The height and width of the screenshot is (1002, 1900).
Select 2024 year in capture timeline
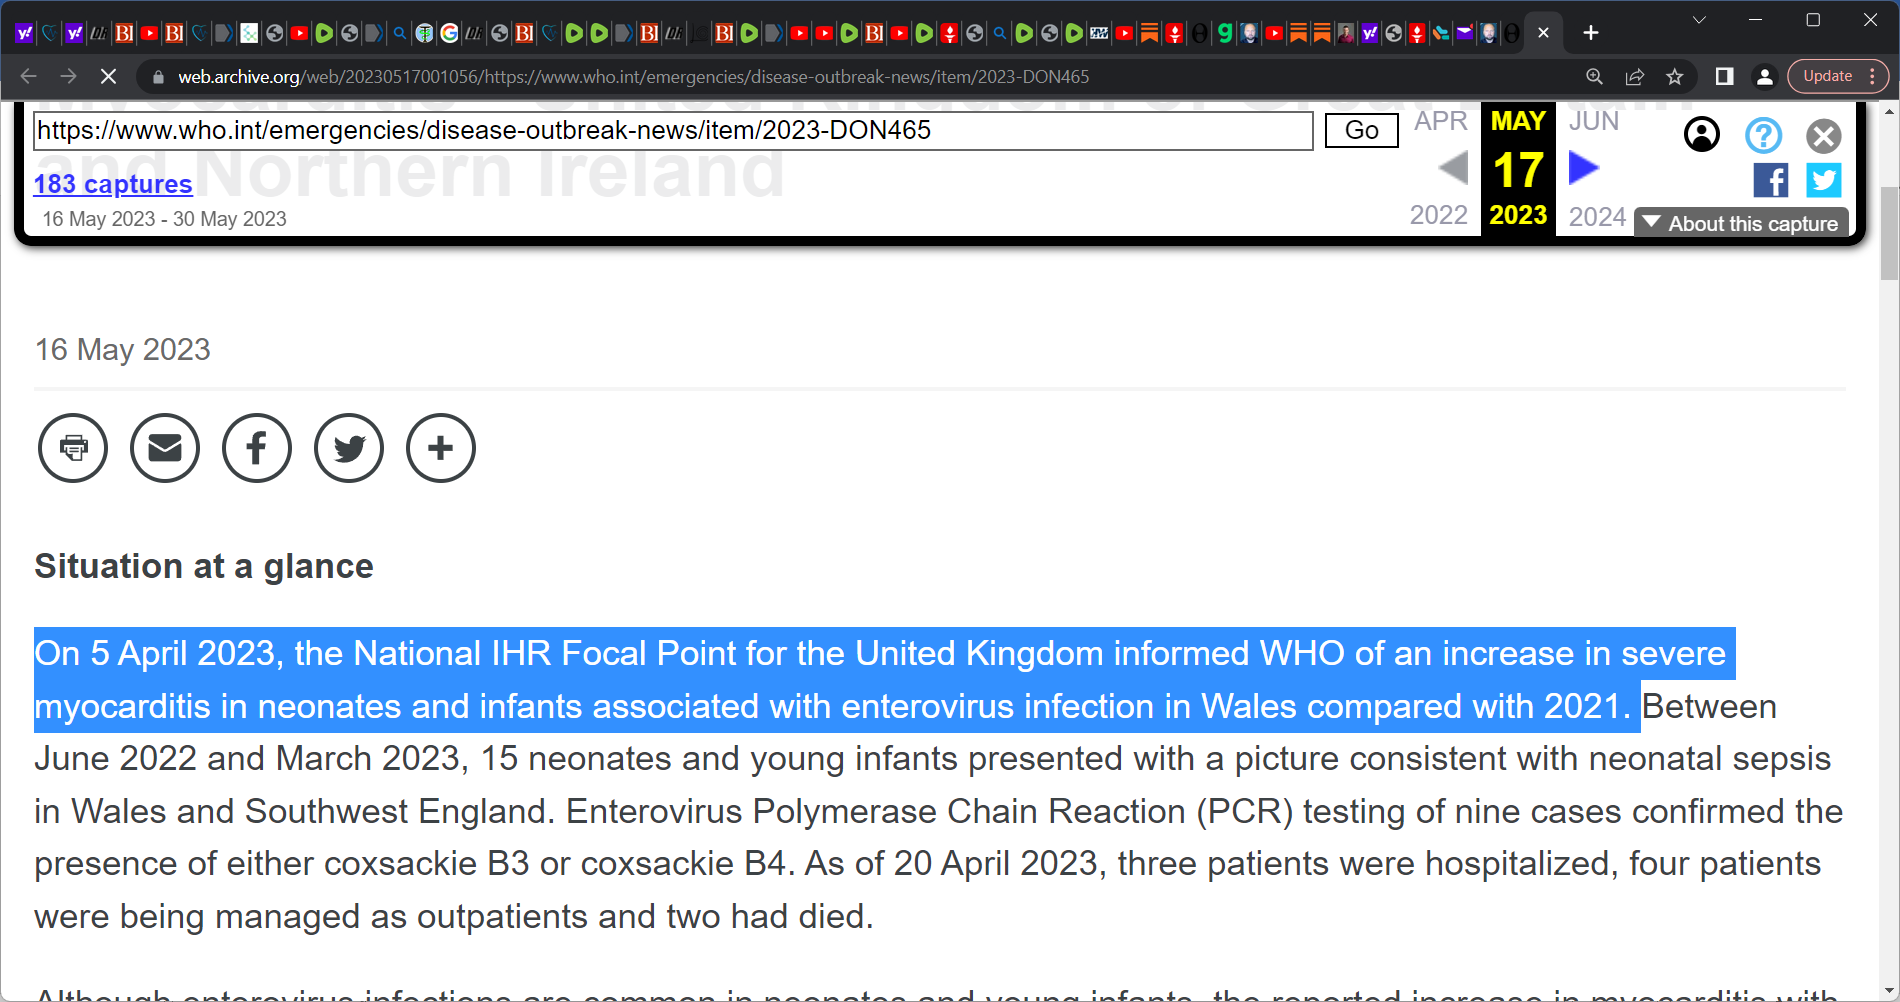(x=1597, y=217)
